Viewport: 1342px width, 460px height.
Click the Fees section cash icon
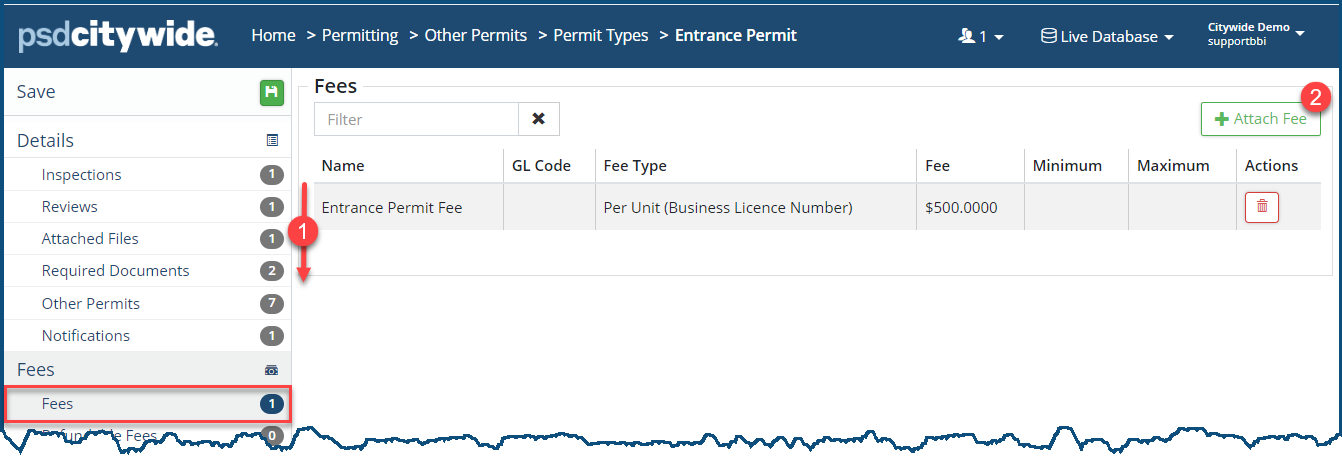pos(272,370)
